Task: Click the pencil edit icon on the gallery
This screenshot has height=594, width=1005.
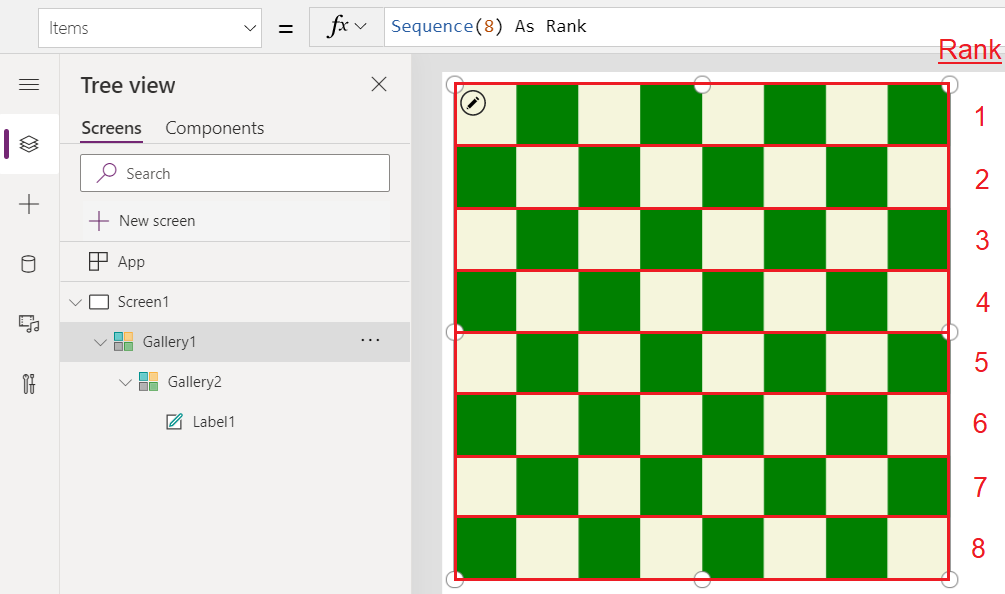Action: pos(473,102)
